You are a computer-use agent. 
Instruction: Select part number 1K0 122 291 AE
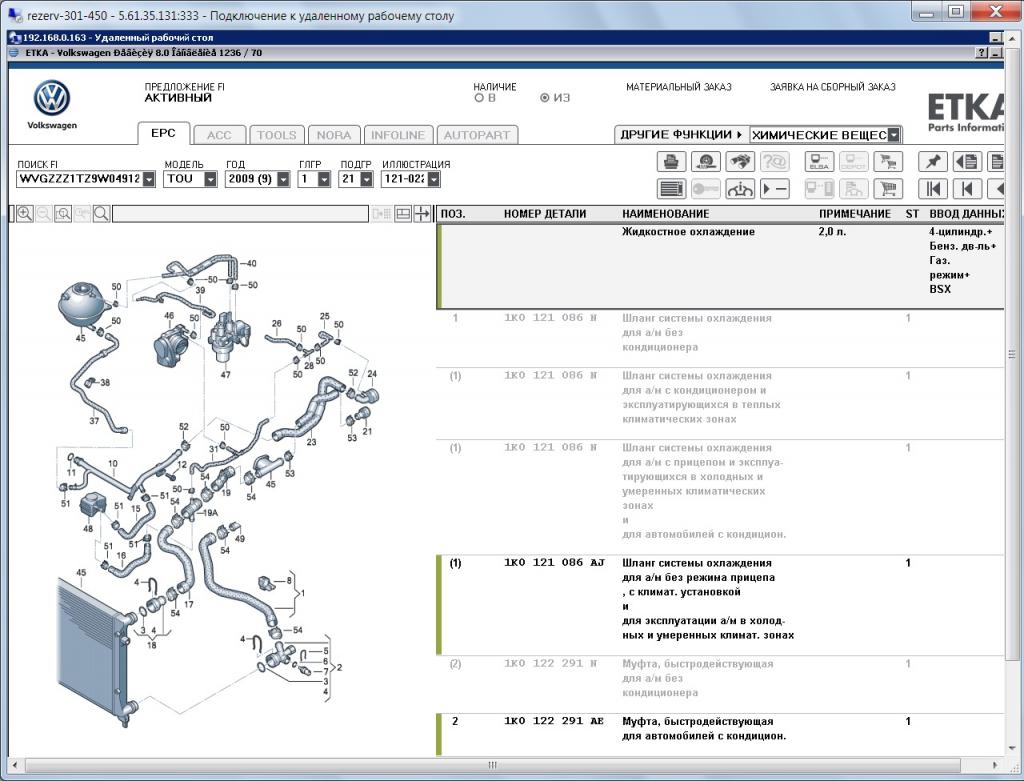[554, 721]
